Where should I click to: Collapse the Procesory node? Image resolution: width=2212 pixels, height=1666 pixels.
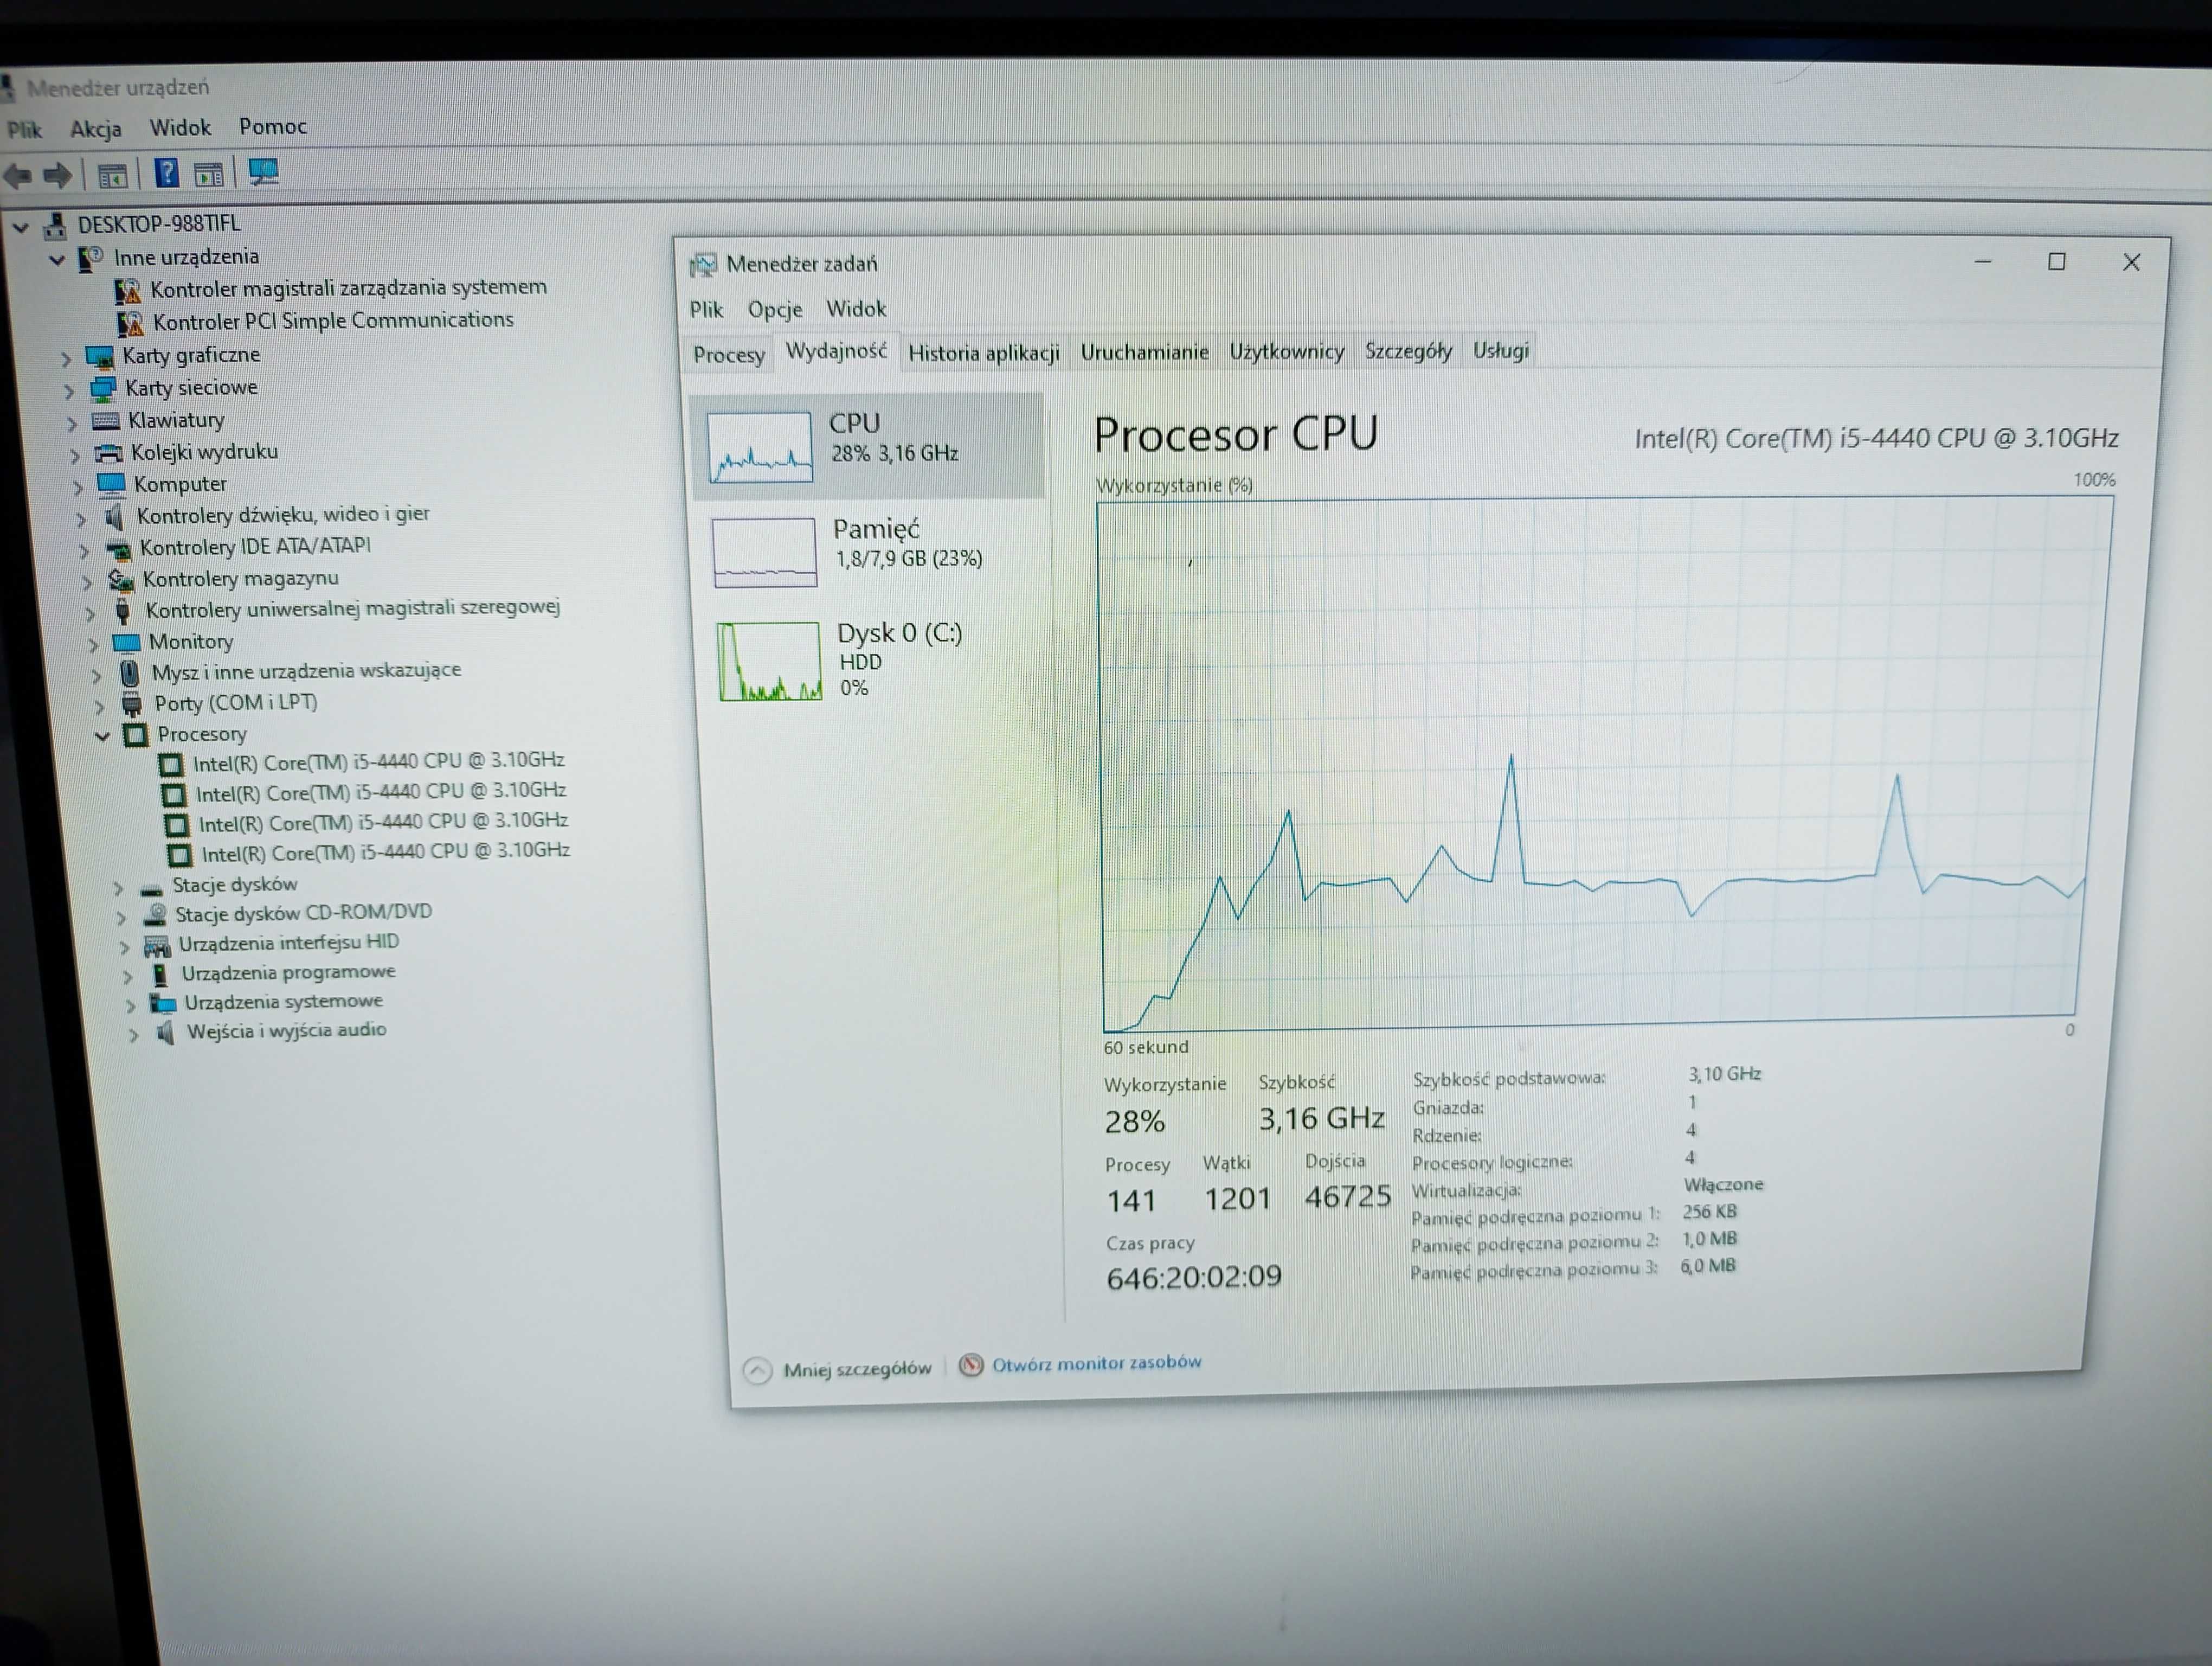click(102, 737)
